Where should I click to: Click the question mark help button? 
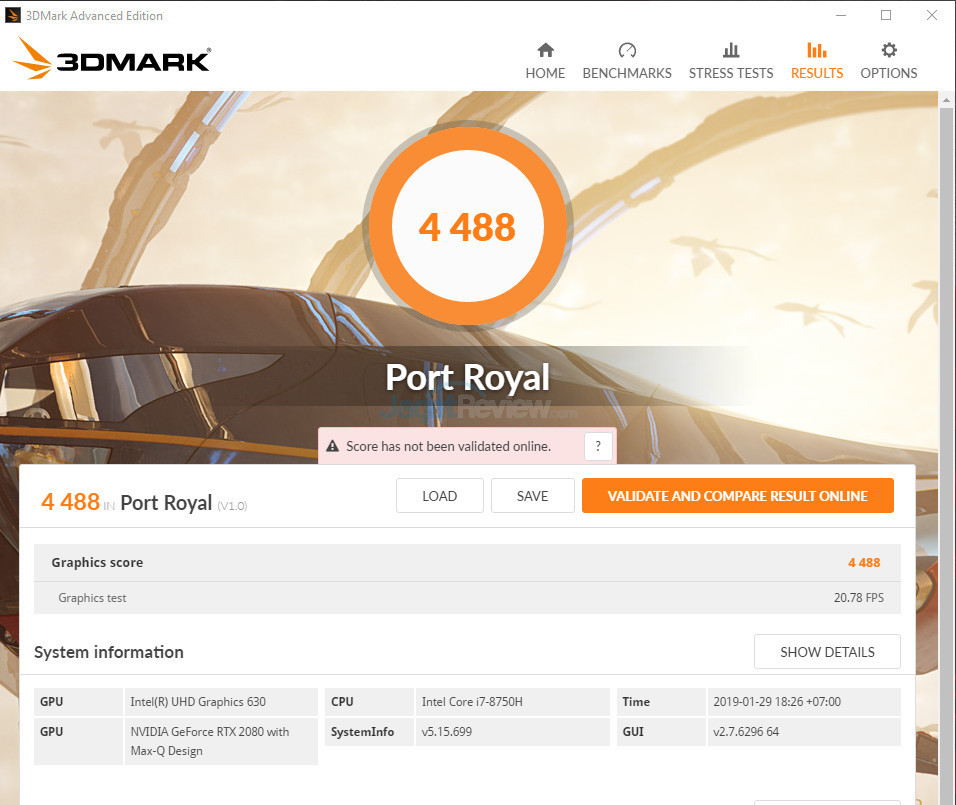[x=598, y=446]
